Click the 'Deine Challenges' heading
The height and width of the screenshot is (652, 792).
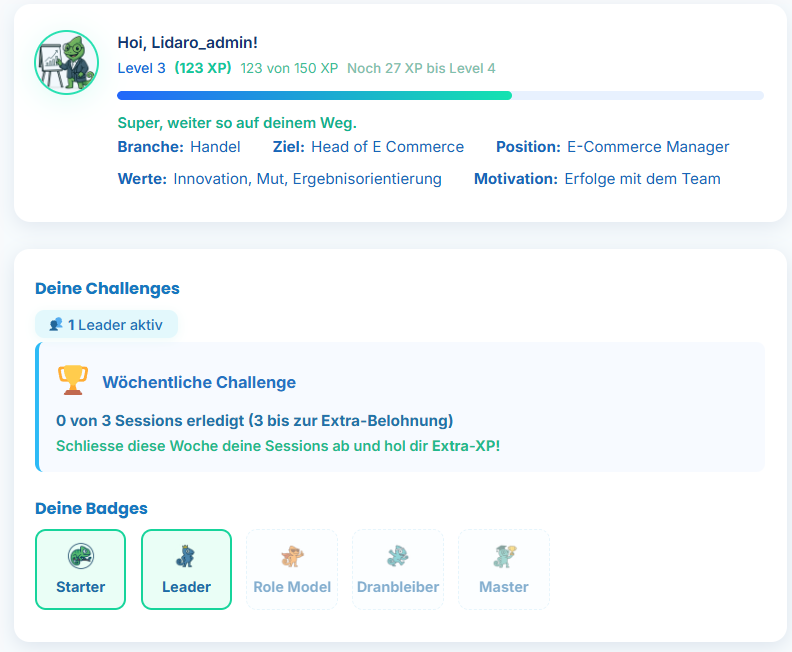coord(107,288)
